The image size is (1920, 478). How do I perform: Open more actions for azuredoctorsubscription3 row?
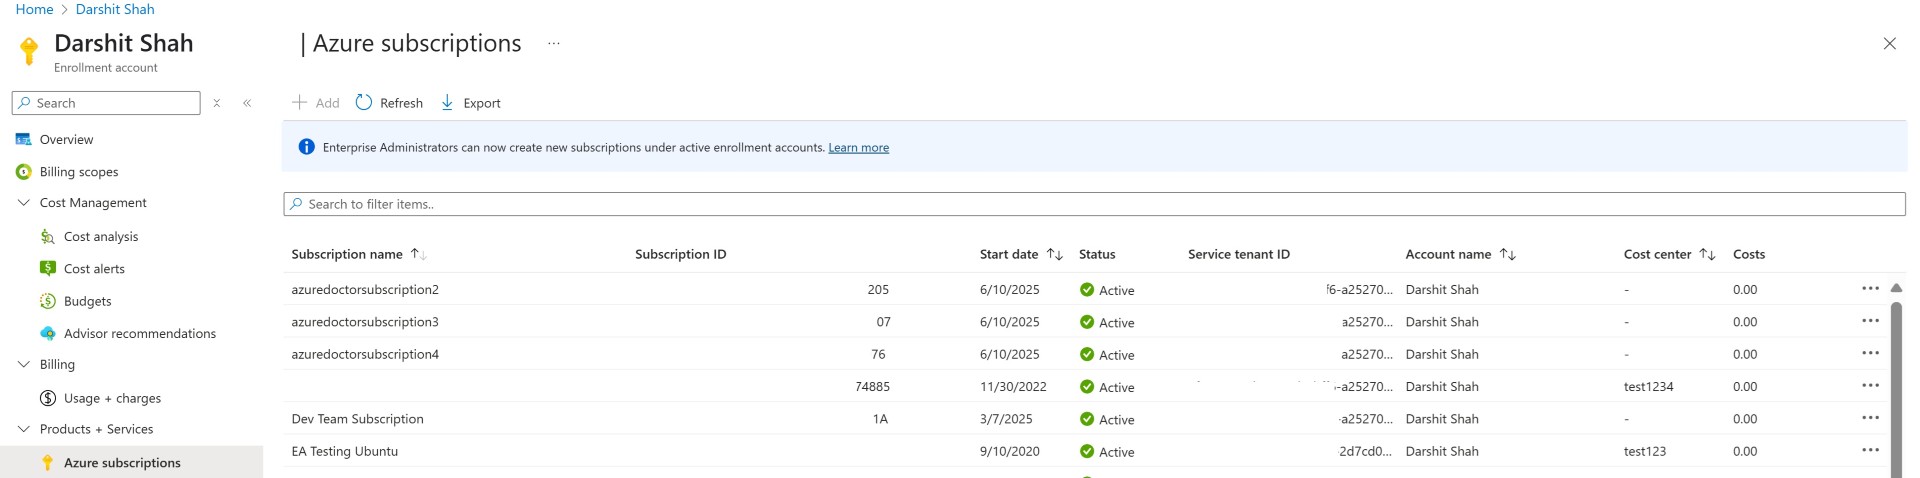click(x=1870, y=321)
